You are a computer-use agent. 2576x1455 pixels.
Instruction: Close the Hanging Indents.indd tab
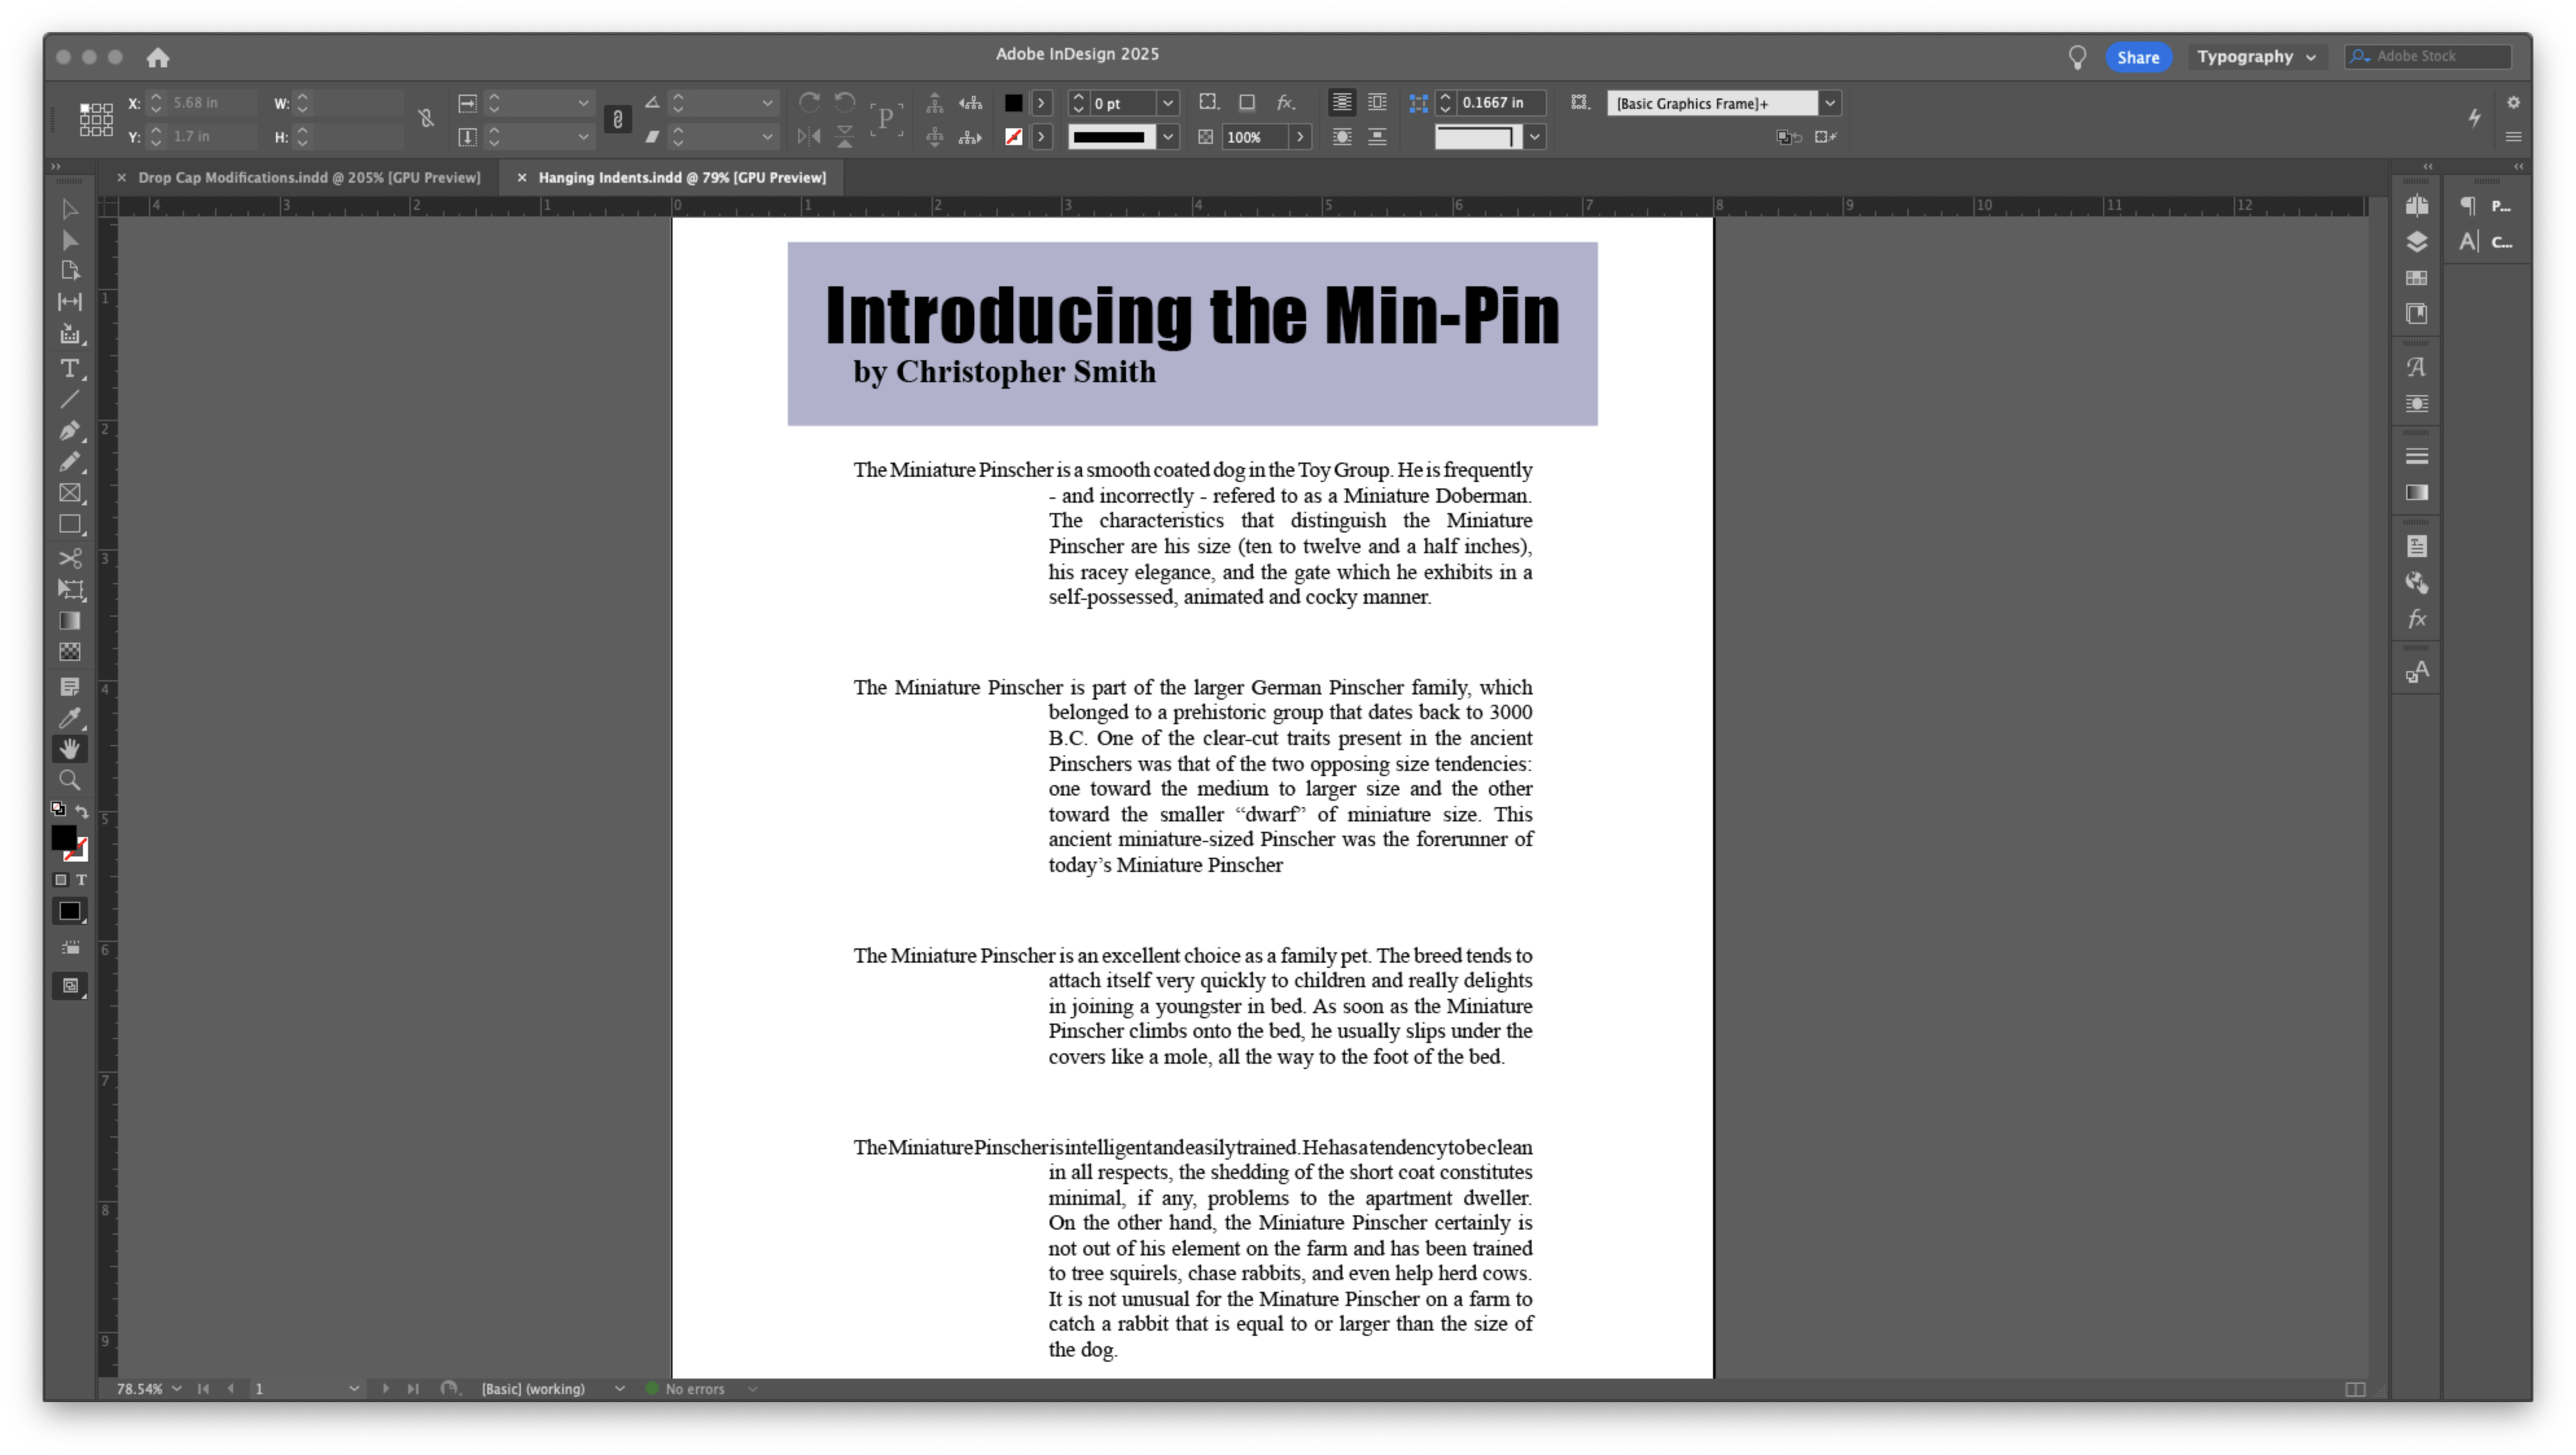point(521,178)
